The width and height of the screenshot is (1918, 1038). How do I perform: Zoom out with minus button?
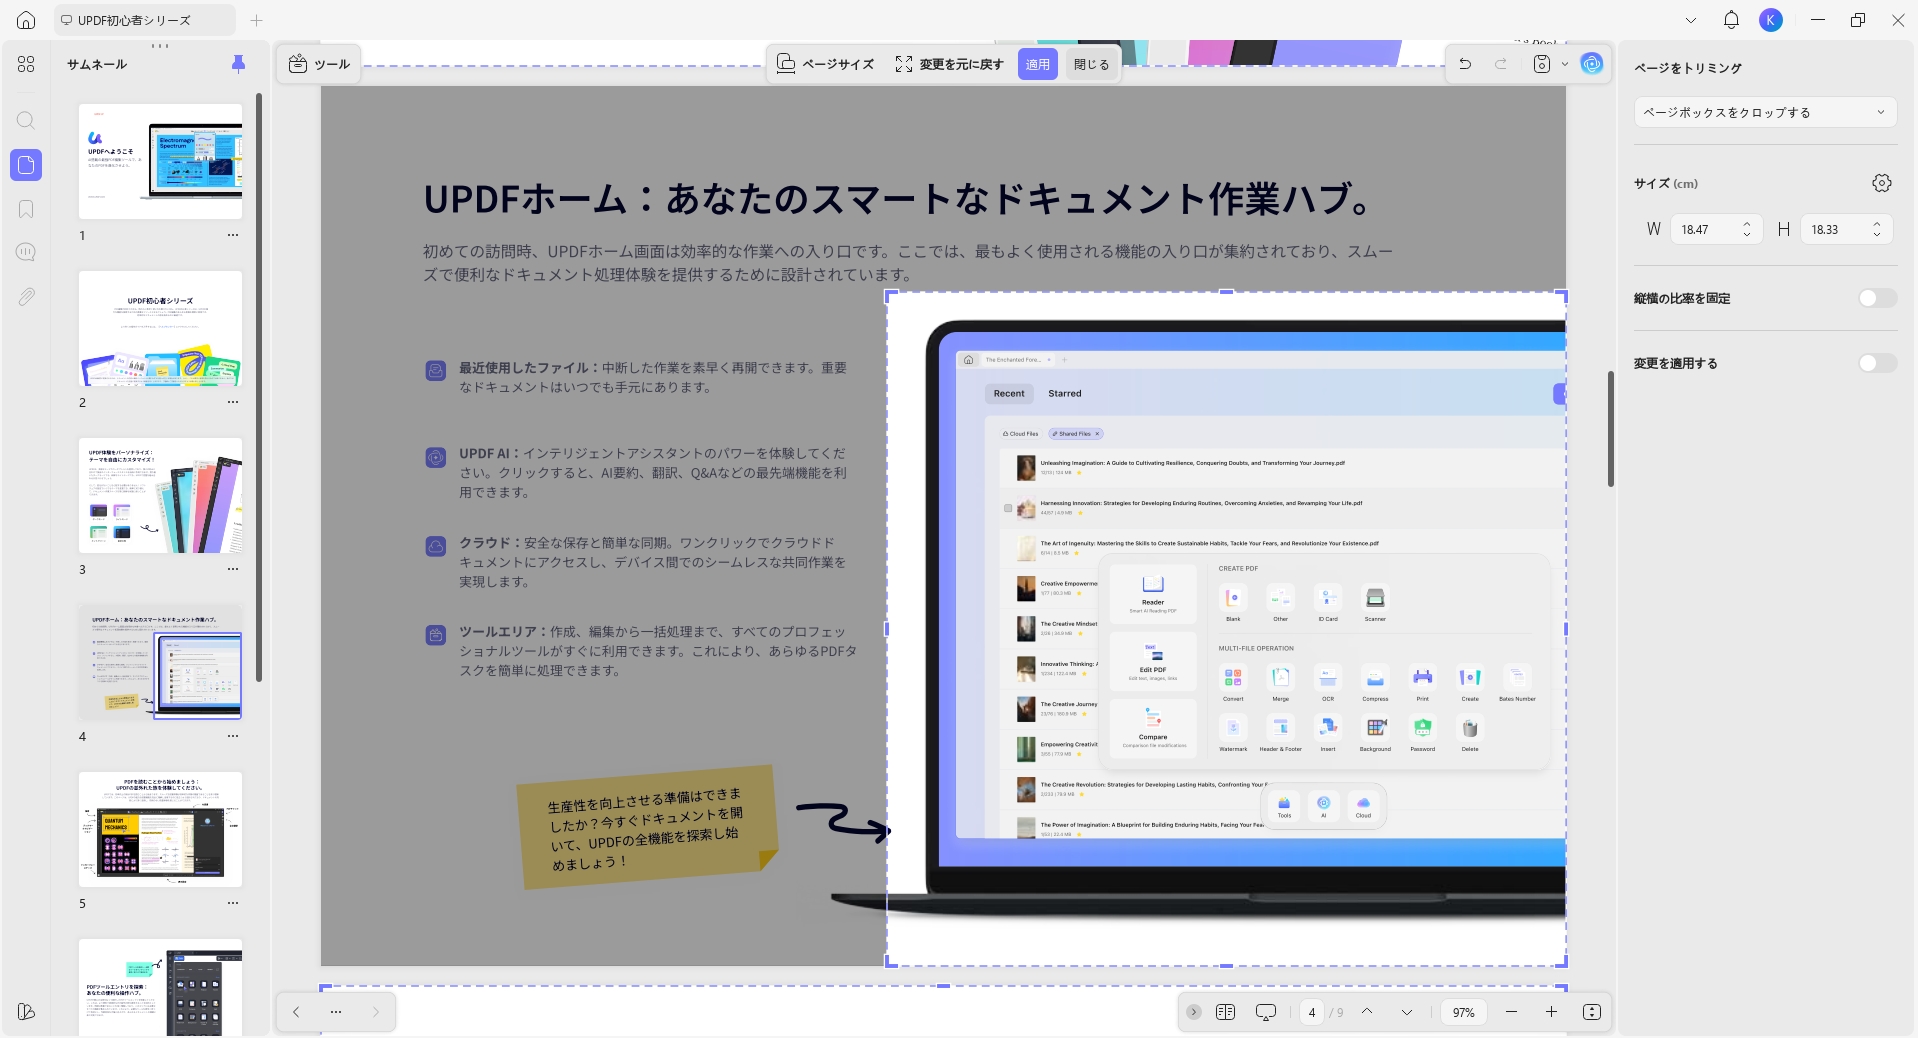1512,1012
